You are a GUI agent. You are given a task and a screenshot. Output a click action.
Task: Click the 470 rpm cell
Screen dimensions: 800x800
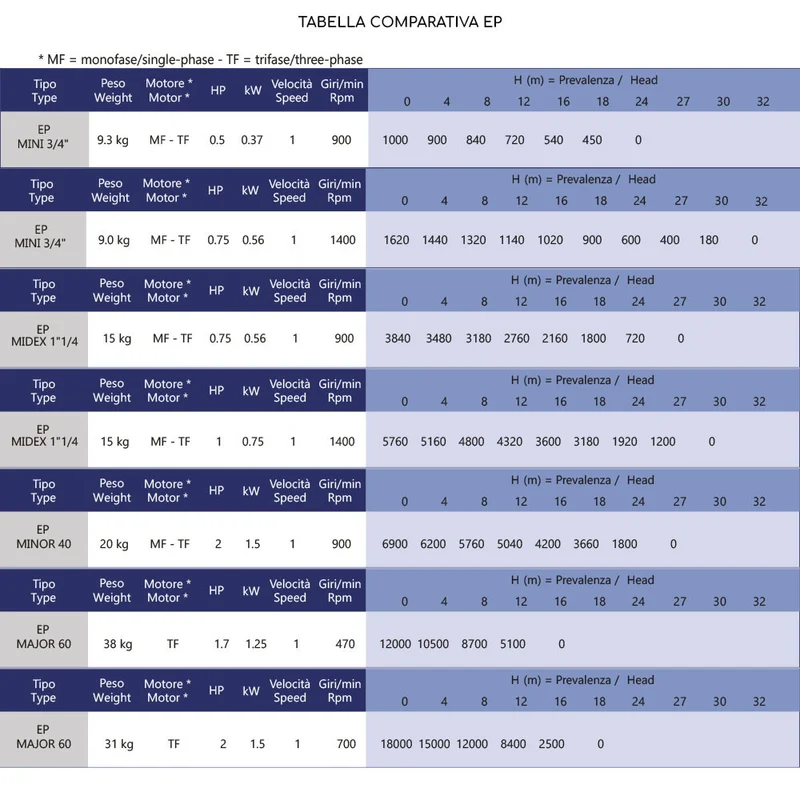(345, 644)
